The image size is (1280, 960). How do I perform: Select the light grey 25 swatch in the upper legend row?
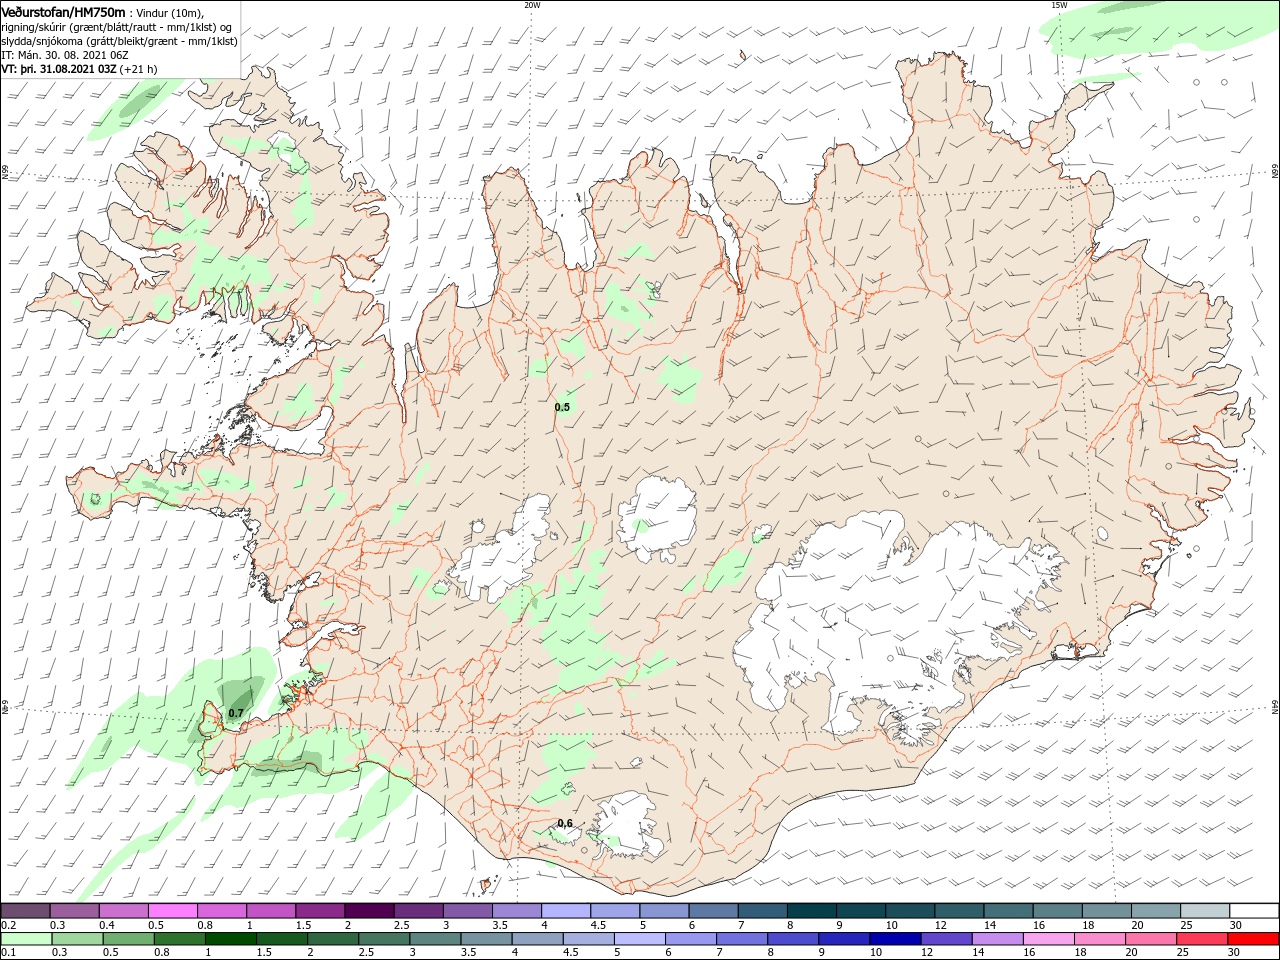(x=1204, y=911)
